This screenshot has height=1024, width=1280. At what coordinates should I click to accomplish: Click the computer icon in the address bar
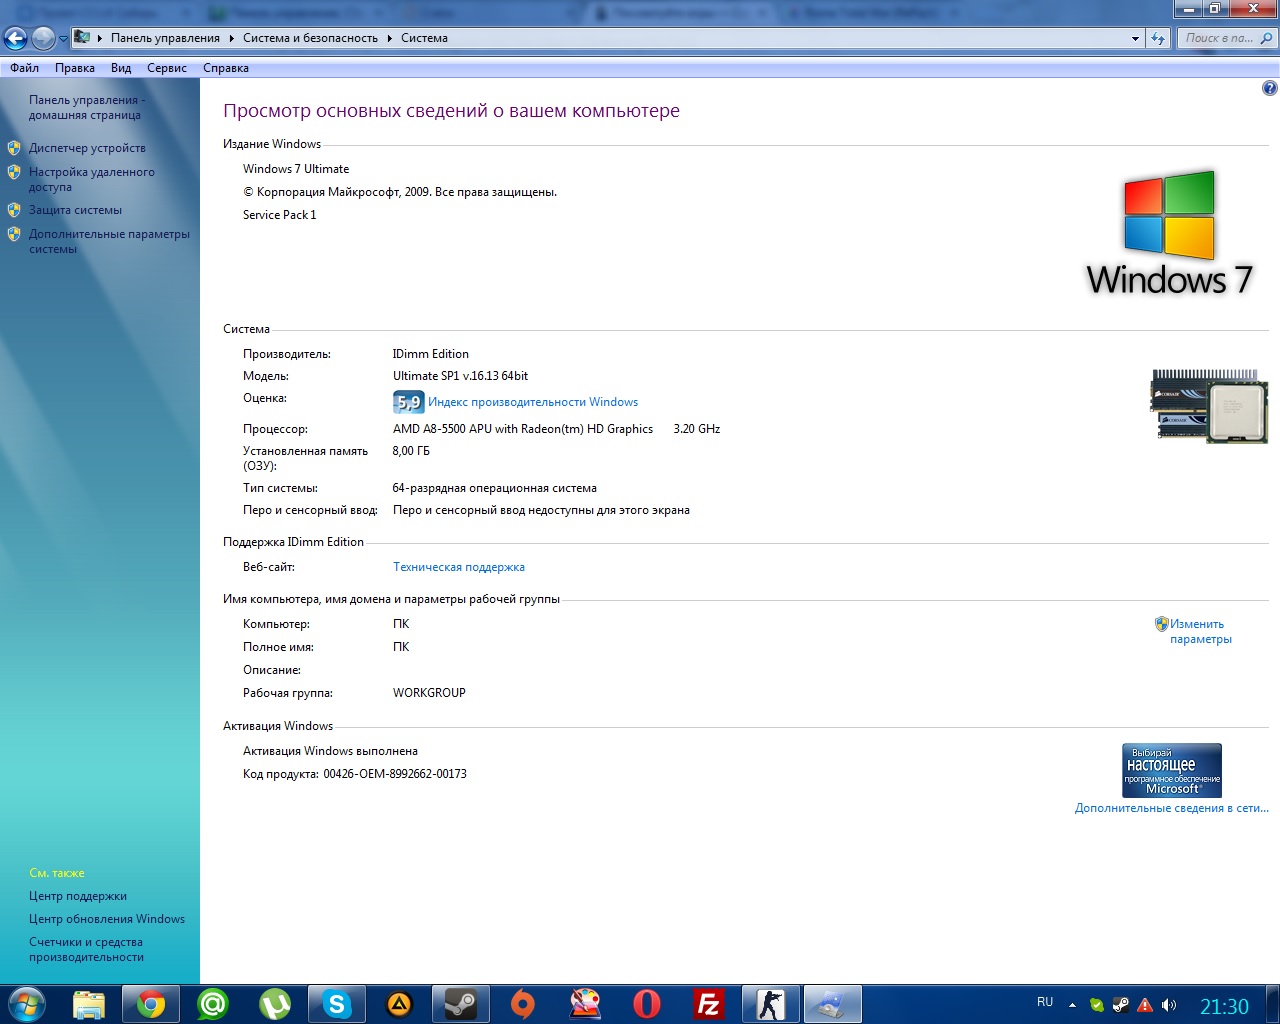[82, 38]
